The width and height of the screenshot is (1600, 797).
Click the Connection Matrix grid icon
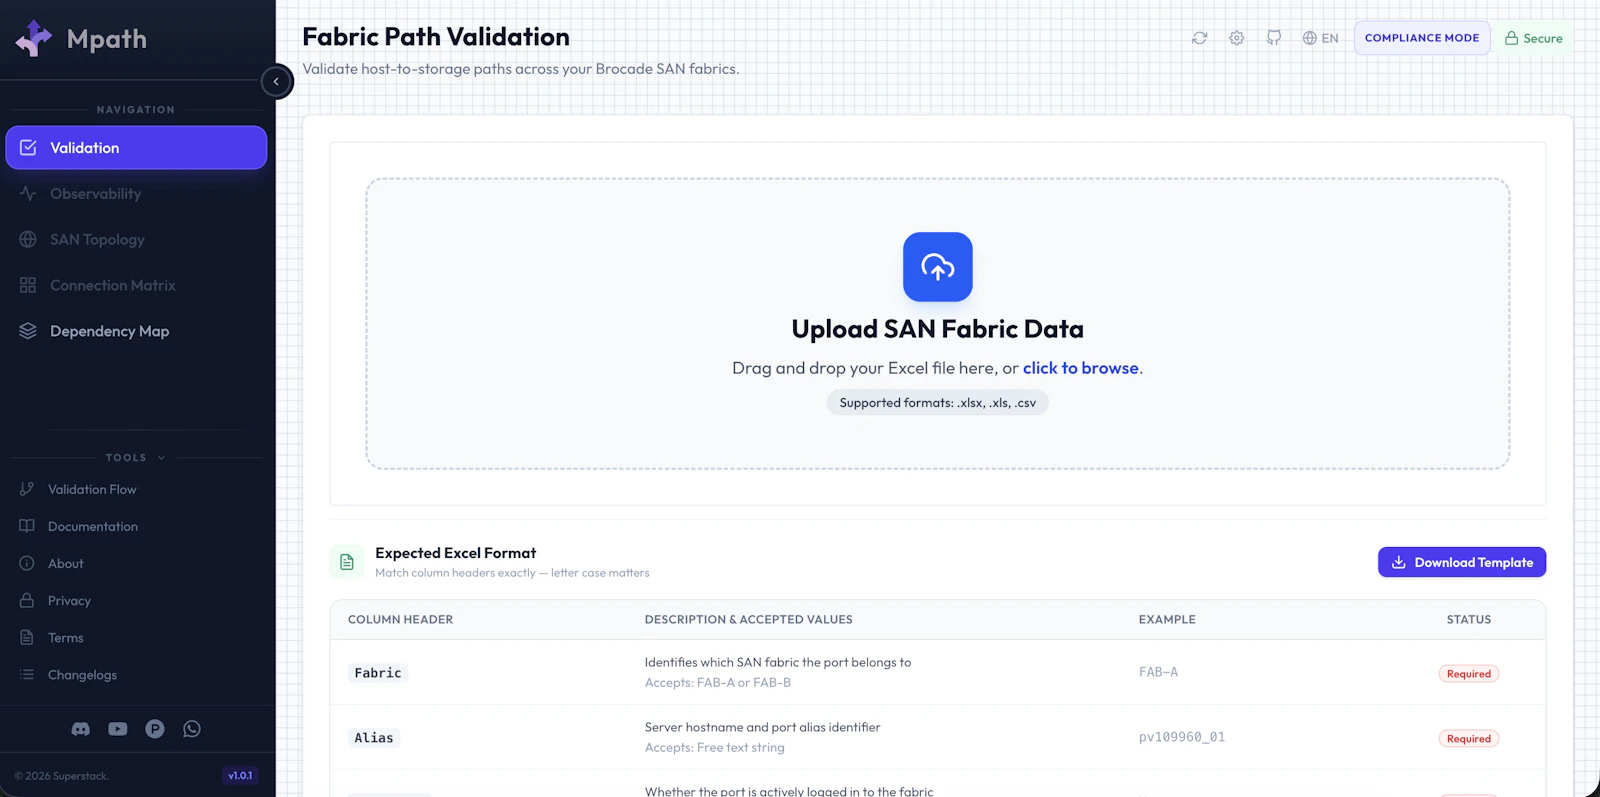[x=28, y=286]
